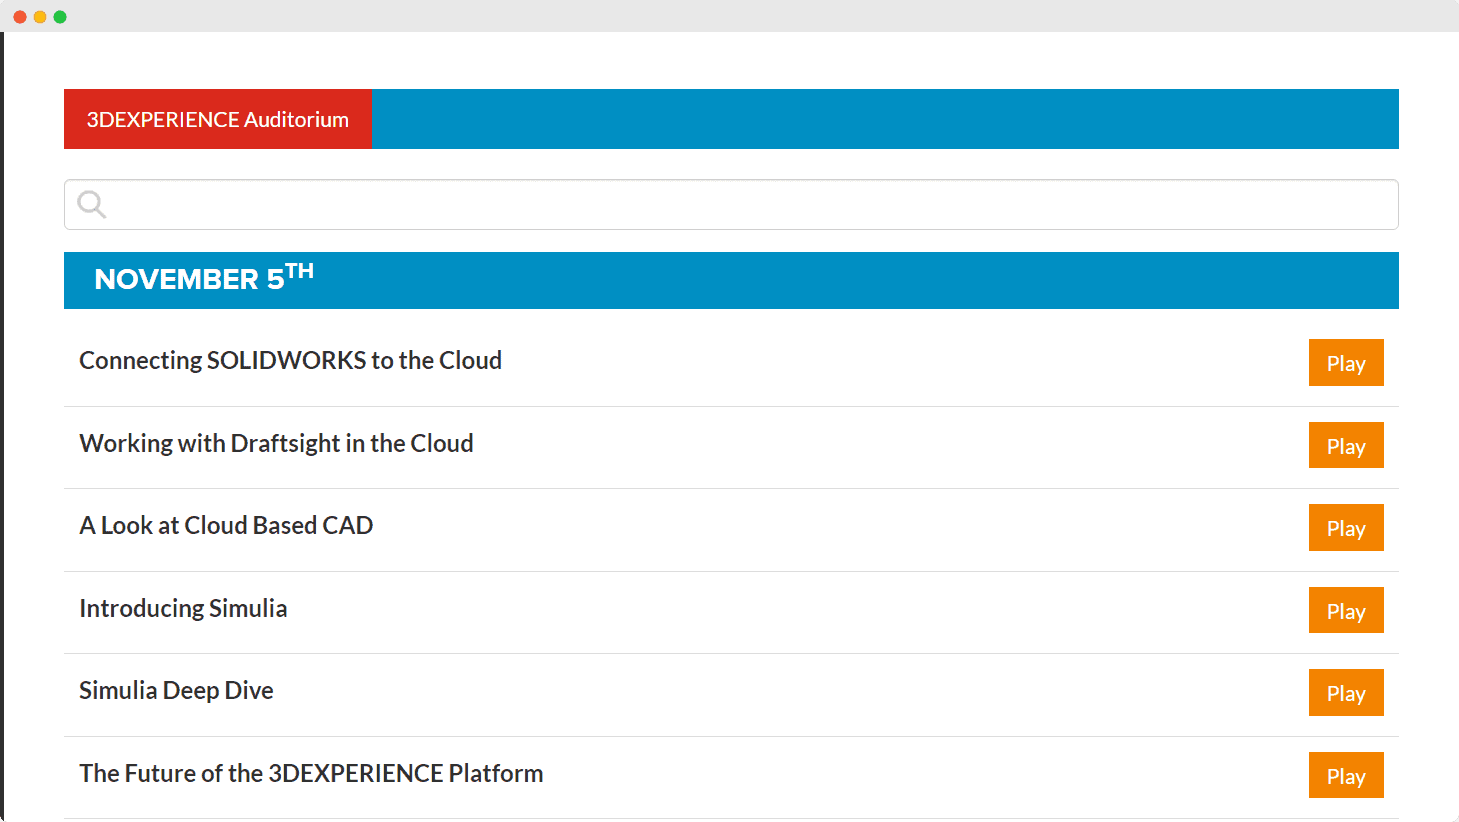Click the empty blue bar beside Auditorium tab
The width and height of the screenshot is (1459, 822).
coord(884,119)
